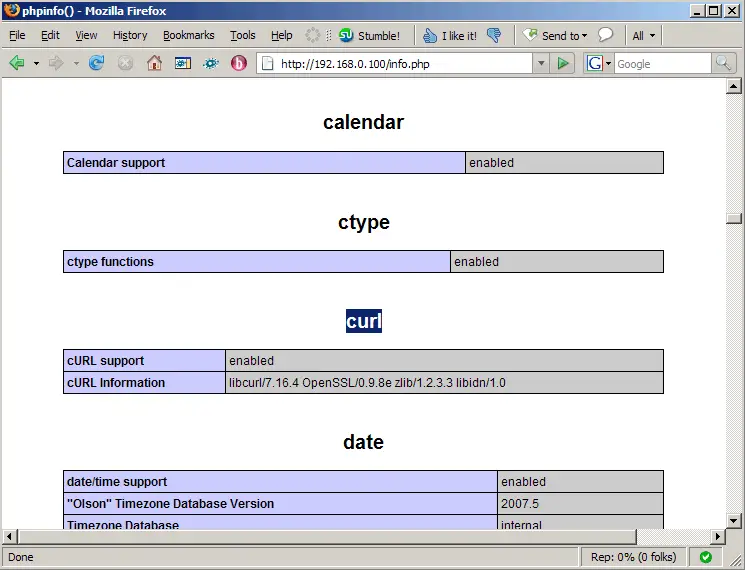Click the Google search box

click(662, 64)
